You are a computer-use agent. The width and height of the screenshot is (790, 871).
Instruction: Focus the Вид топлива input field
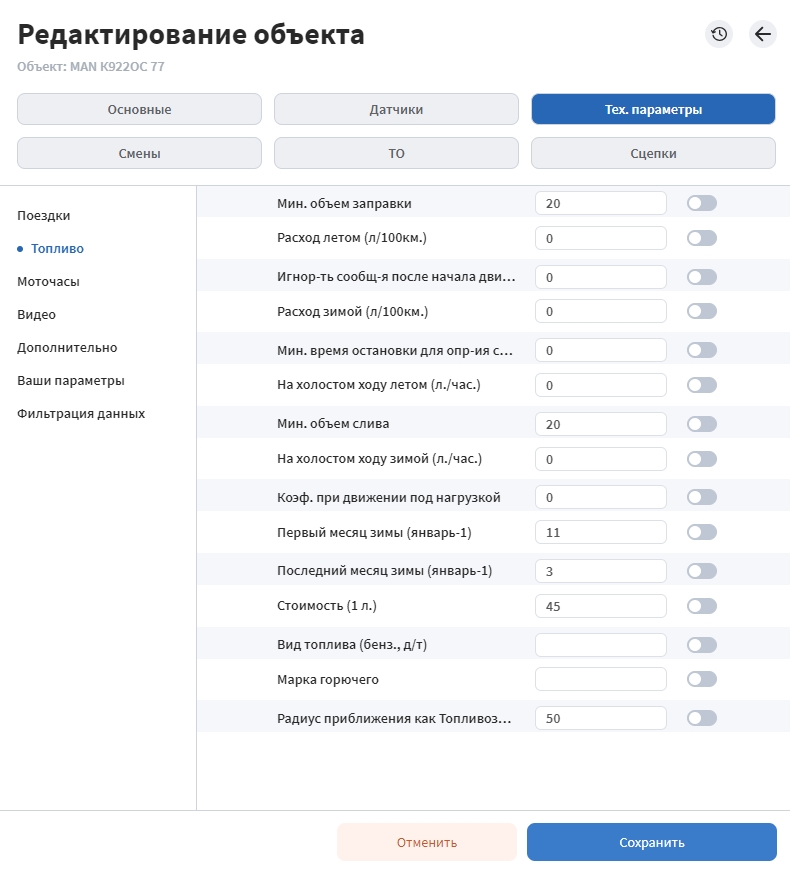point(601,645)
